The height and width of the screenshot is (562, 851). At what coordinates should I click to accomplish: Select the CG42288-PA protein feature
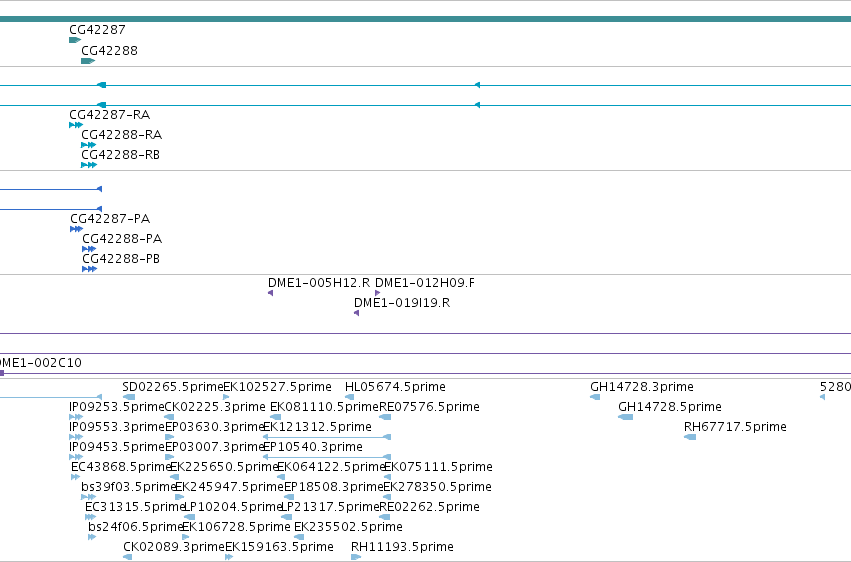pyautogui.click(x=122, y=239)
